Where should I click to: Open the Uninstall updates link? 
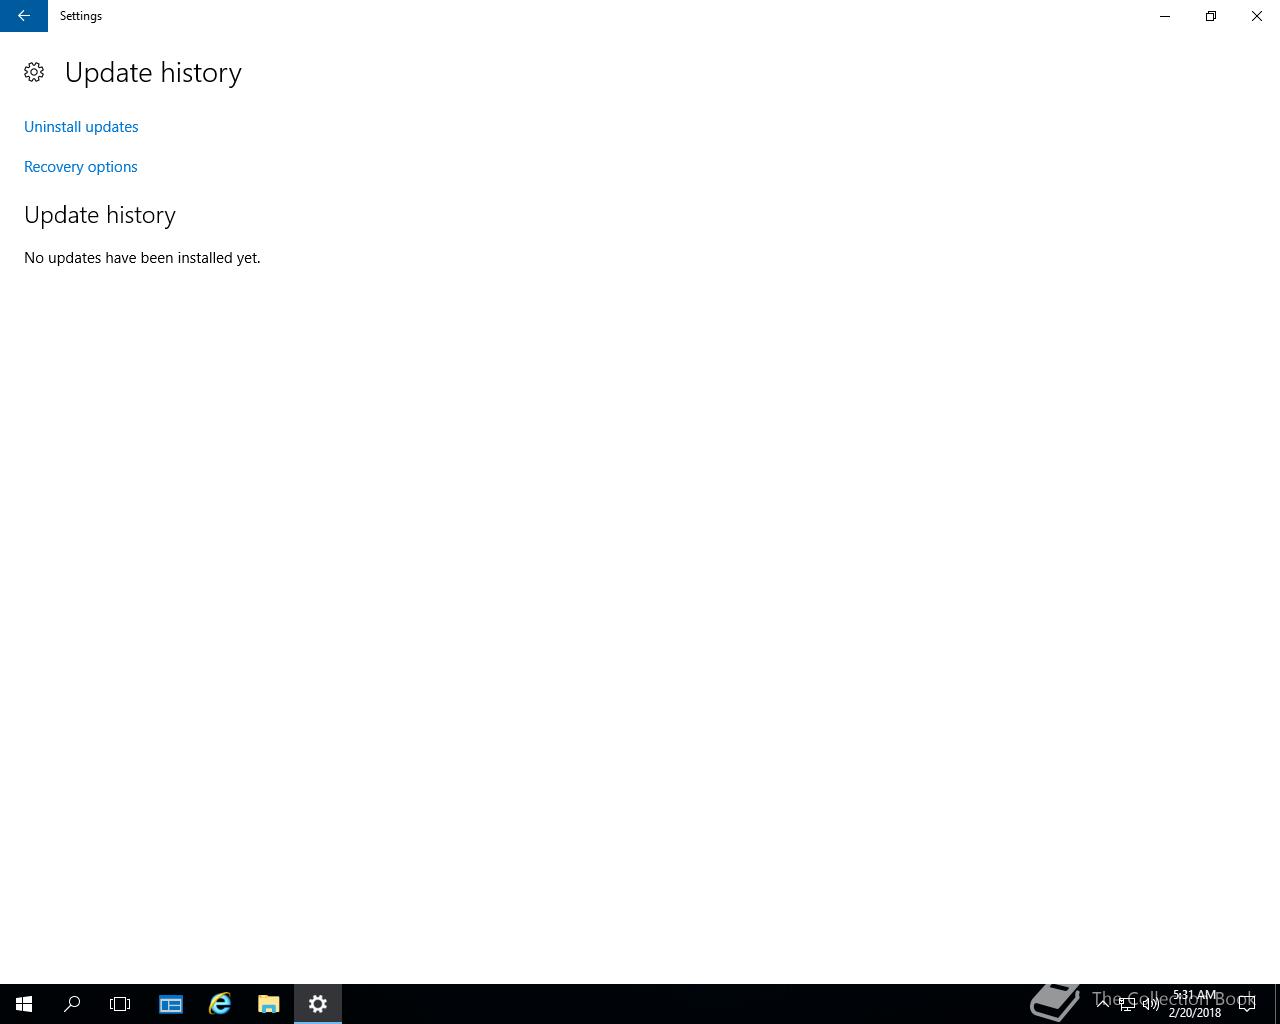(81, 127)
